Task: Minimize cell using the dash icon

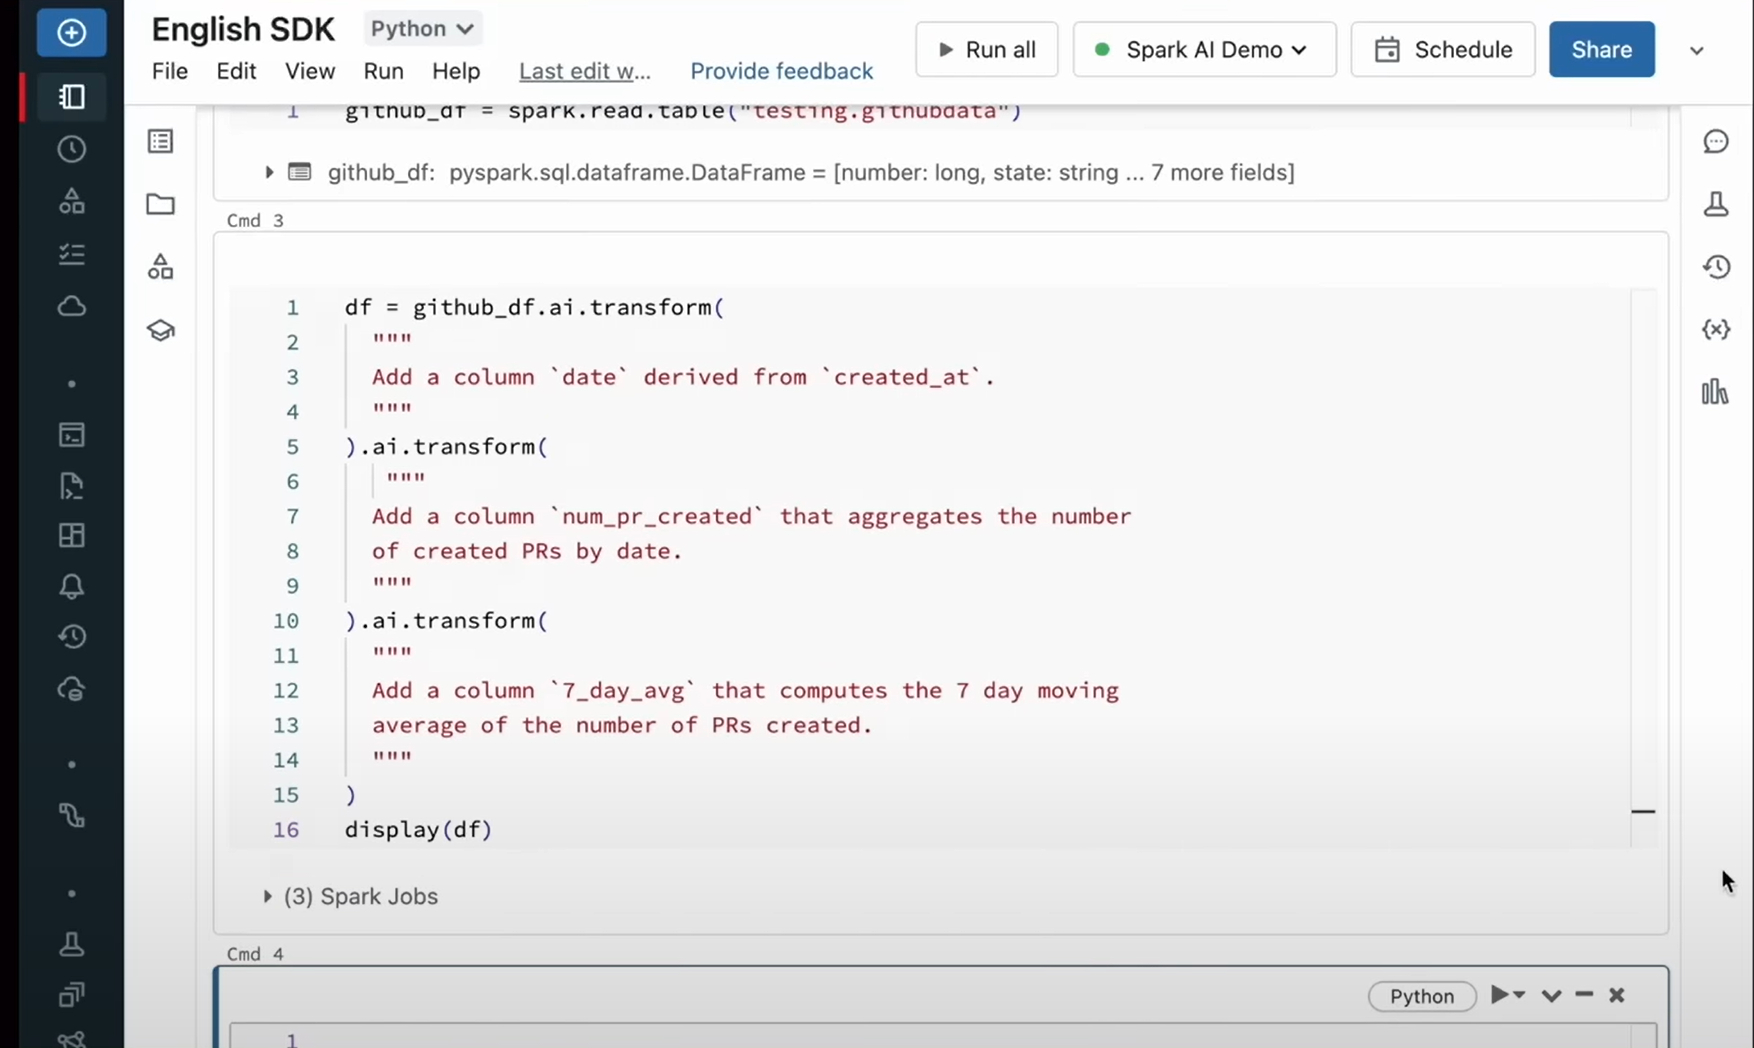Action: click(1584, 995)
